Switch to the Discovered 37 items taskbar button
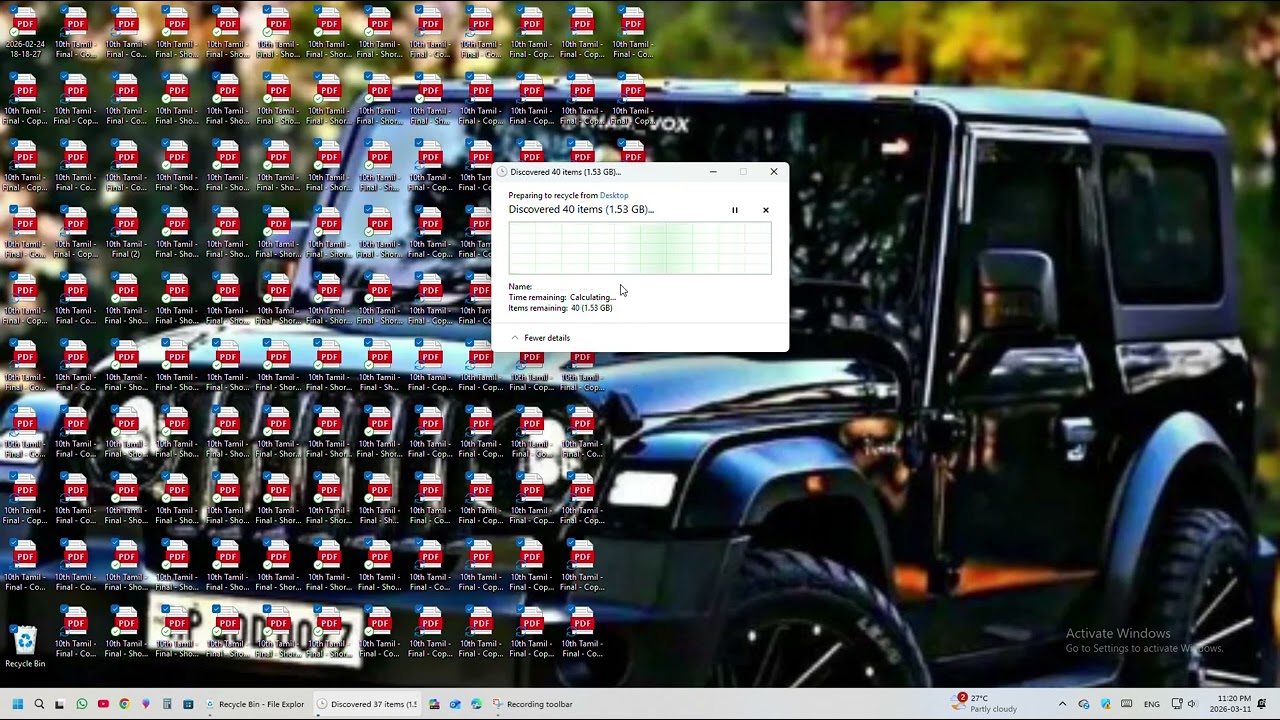The width and height of the screenshot is (1280, 720). coord(367,704)
